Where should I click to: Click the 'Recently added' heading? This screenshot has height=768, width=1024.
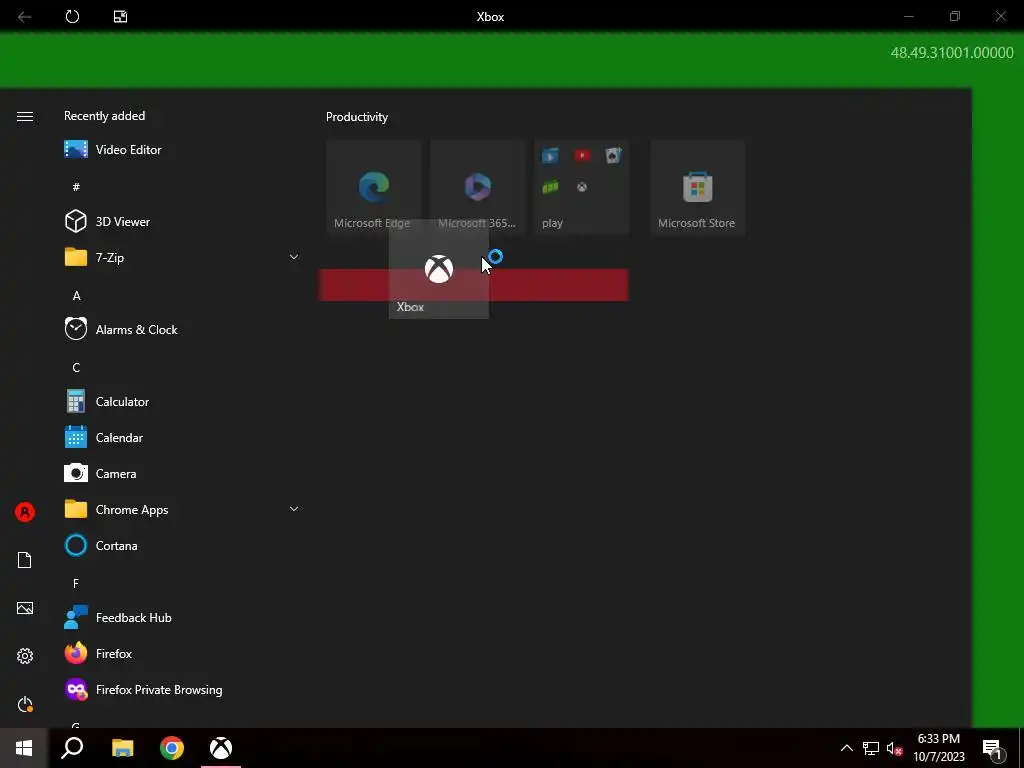pos(104,116)
